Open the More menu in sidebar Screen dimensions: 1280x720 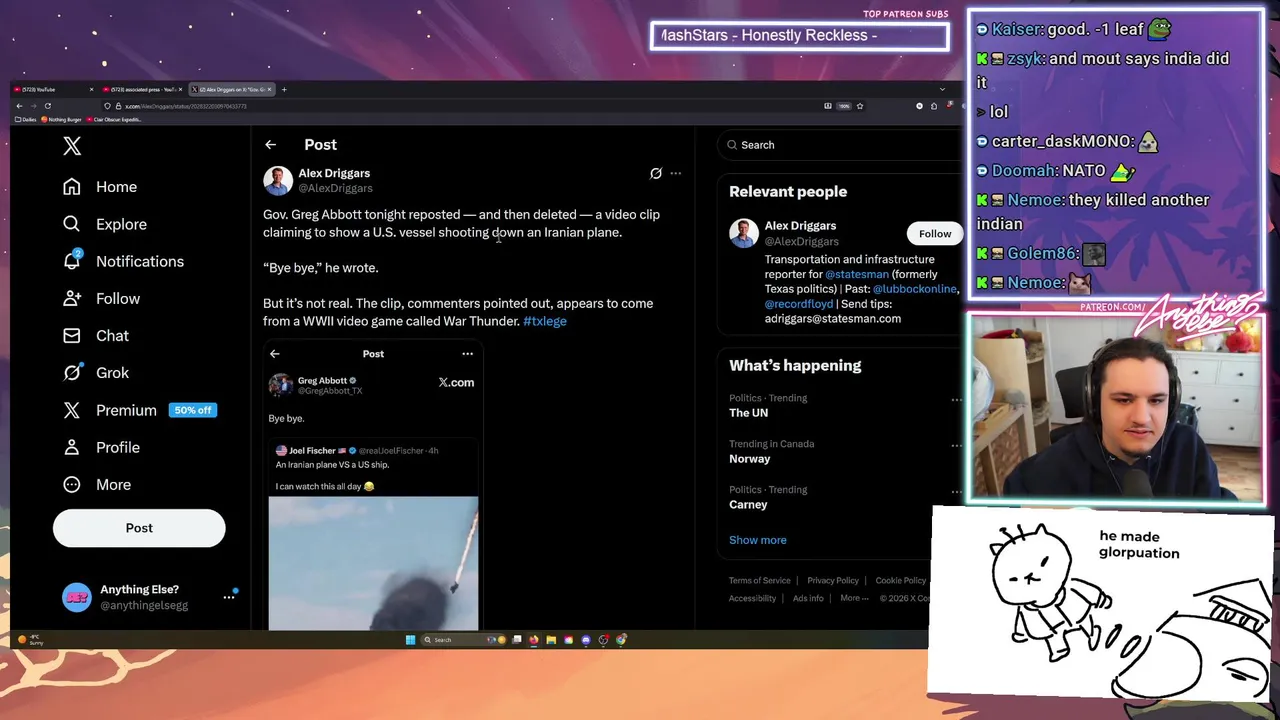[97, 484]
